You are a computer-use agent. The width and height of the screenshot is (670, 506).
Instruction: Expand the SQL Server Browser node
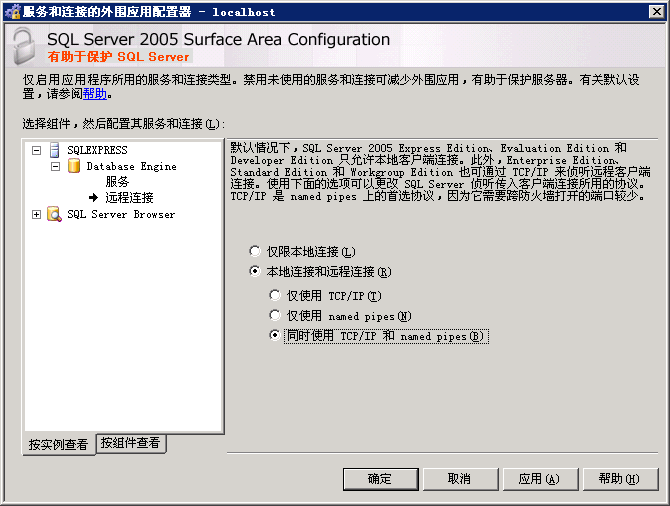pyautogui.click(x=37, y=215)
